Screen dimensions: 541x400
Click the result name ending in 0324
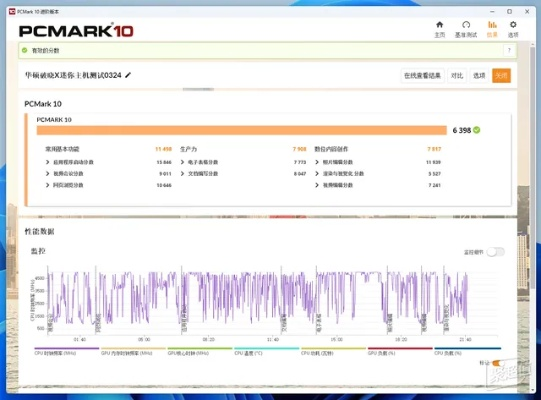click(x=73, y=75)
